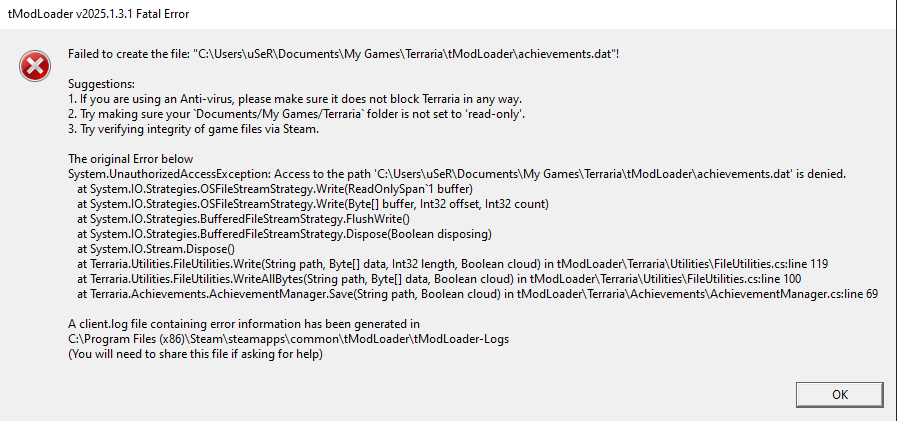Viewport: 897px width, 421px height.
Task: Click the System.UnauthorizedAccessException line
Action: 456,174
